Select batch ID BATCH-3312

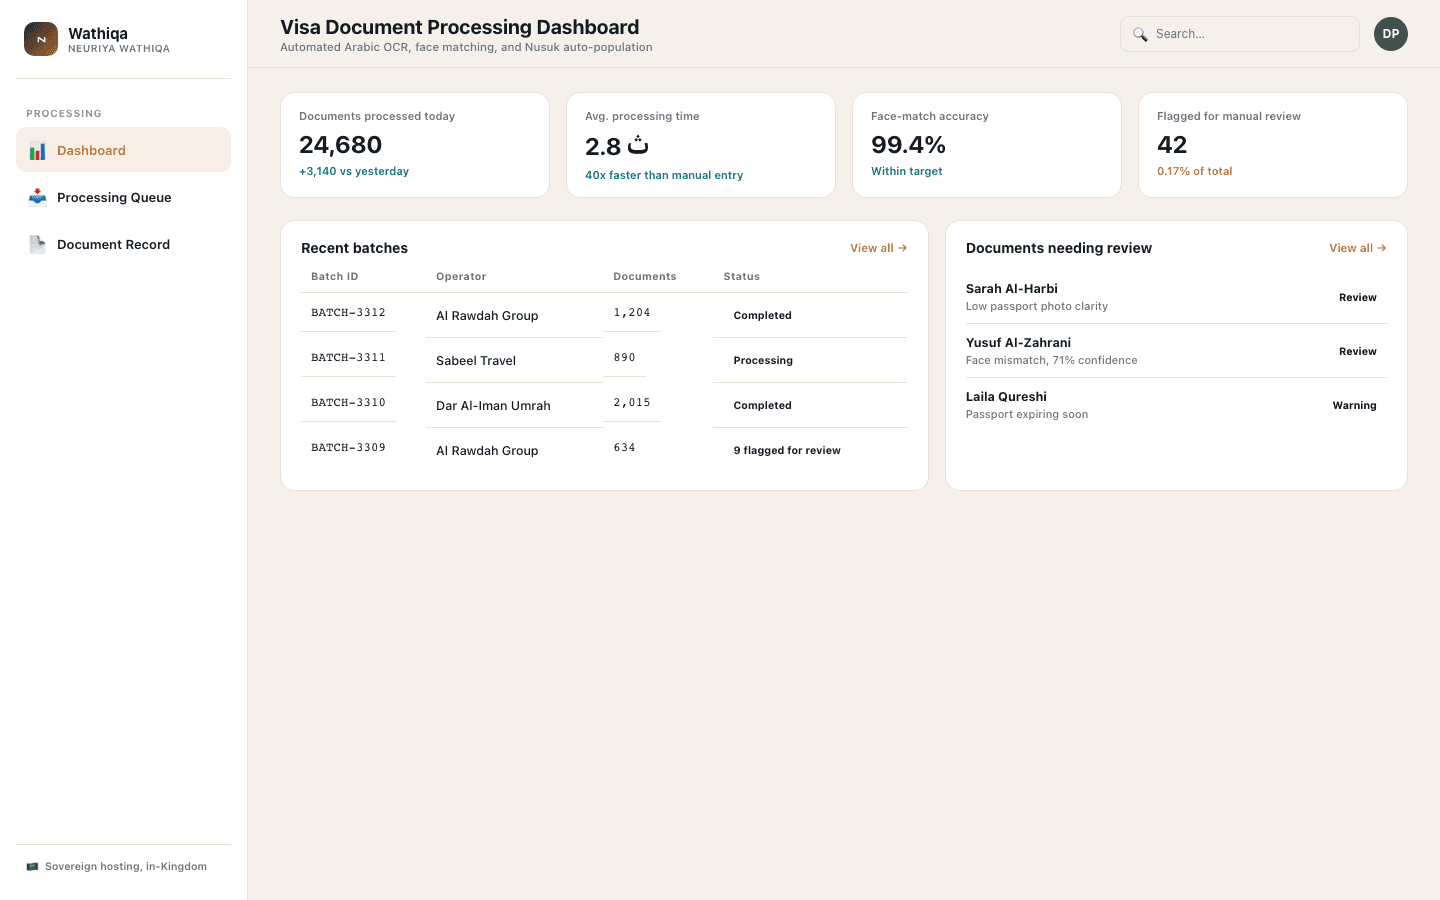click(348, 313)
